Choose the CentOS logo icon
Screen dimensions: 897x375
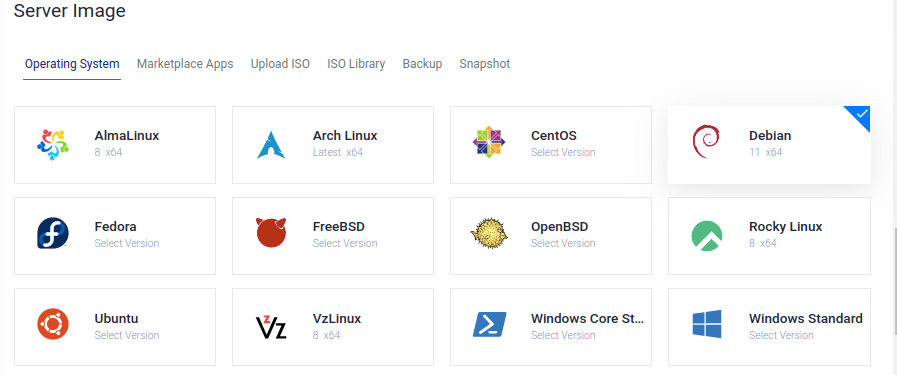(489, 142)
